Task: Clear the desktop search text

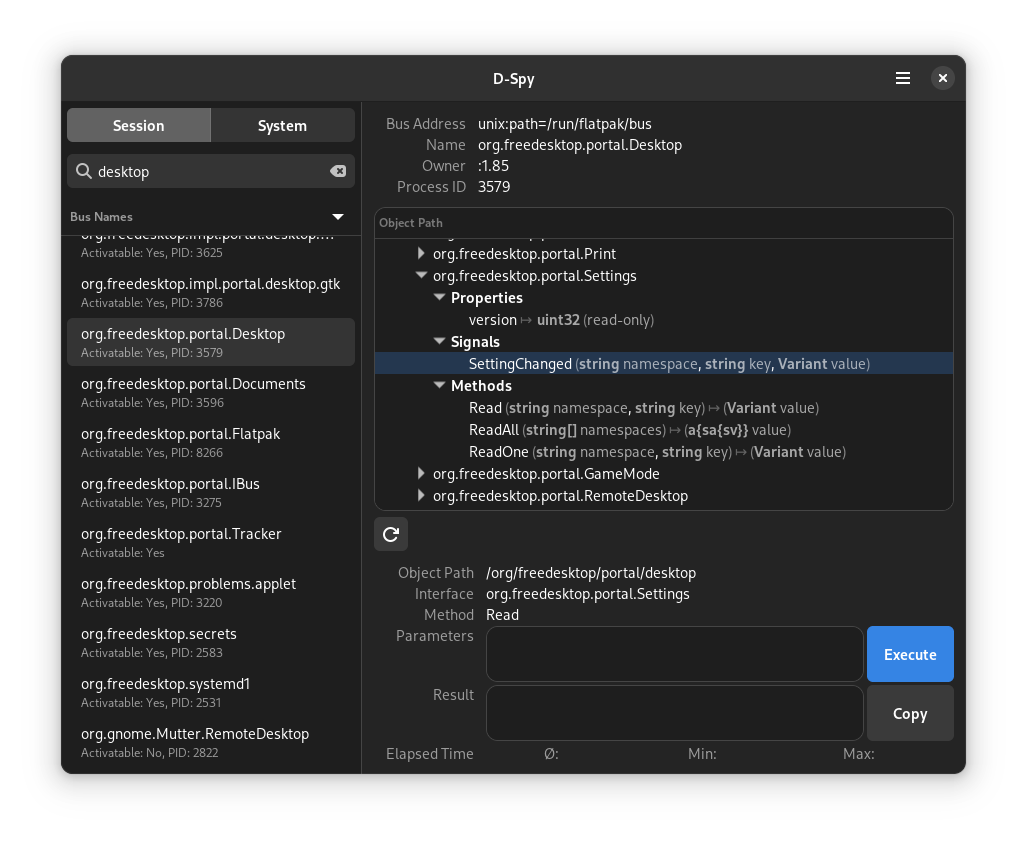Action: (x=338, y=171)
